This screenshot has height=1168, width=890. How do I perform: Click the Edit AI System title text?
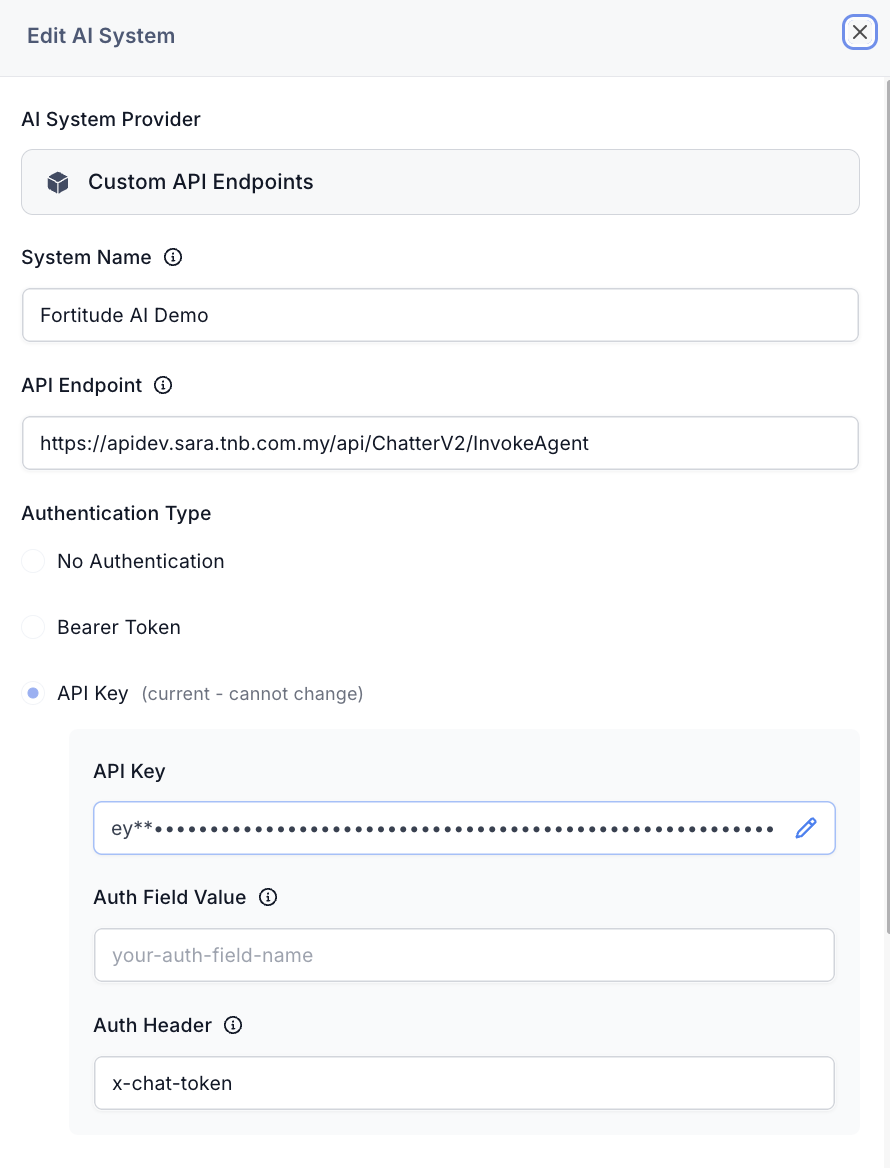101,36
